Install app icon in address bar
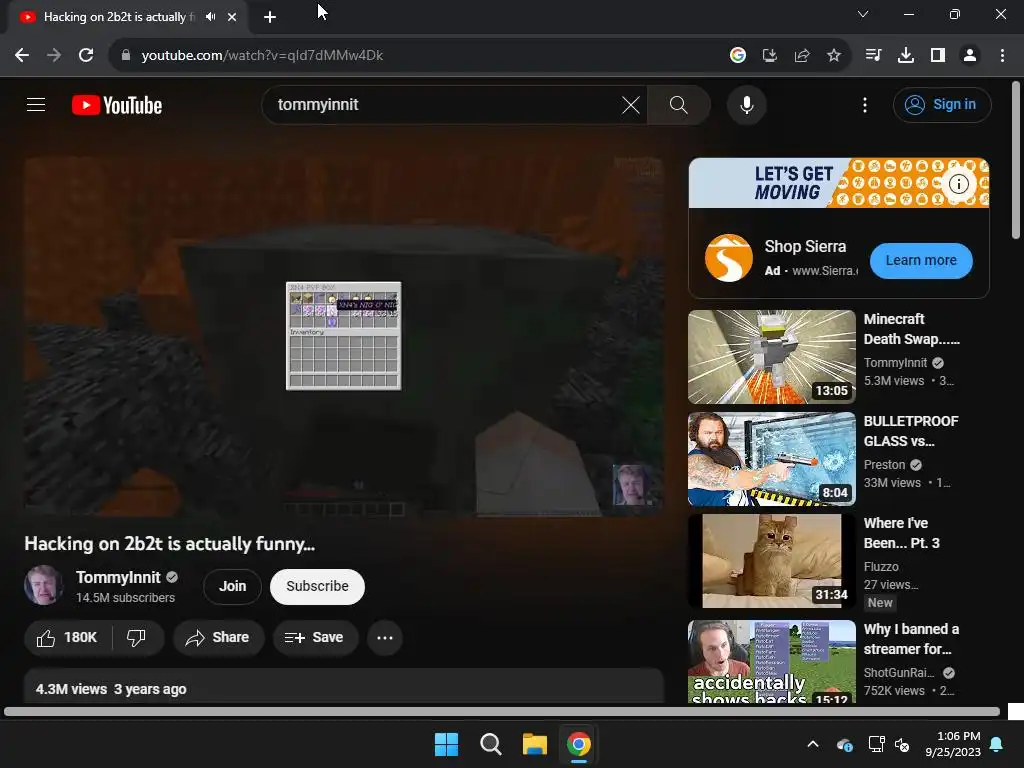The width and height of the screenshot is (1024, 768). point(770,56)
